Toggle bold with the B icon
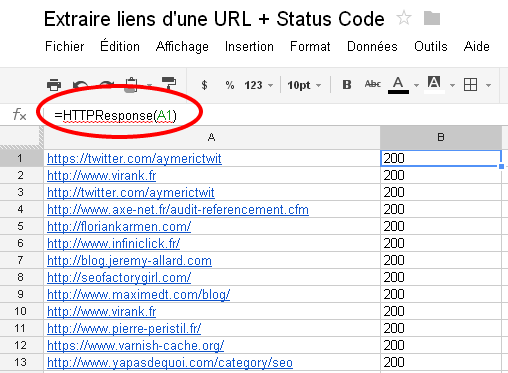508x373 pixels. pyautogui.click(x=347, y=85)
